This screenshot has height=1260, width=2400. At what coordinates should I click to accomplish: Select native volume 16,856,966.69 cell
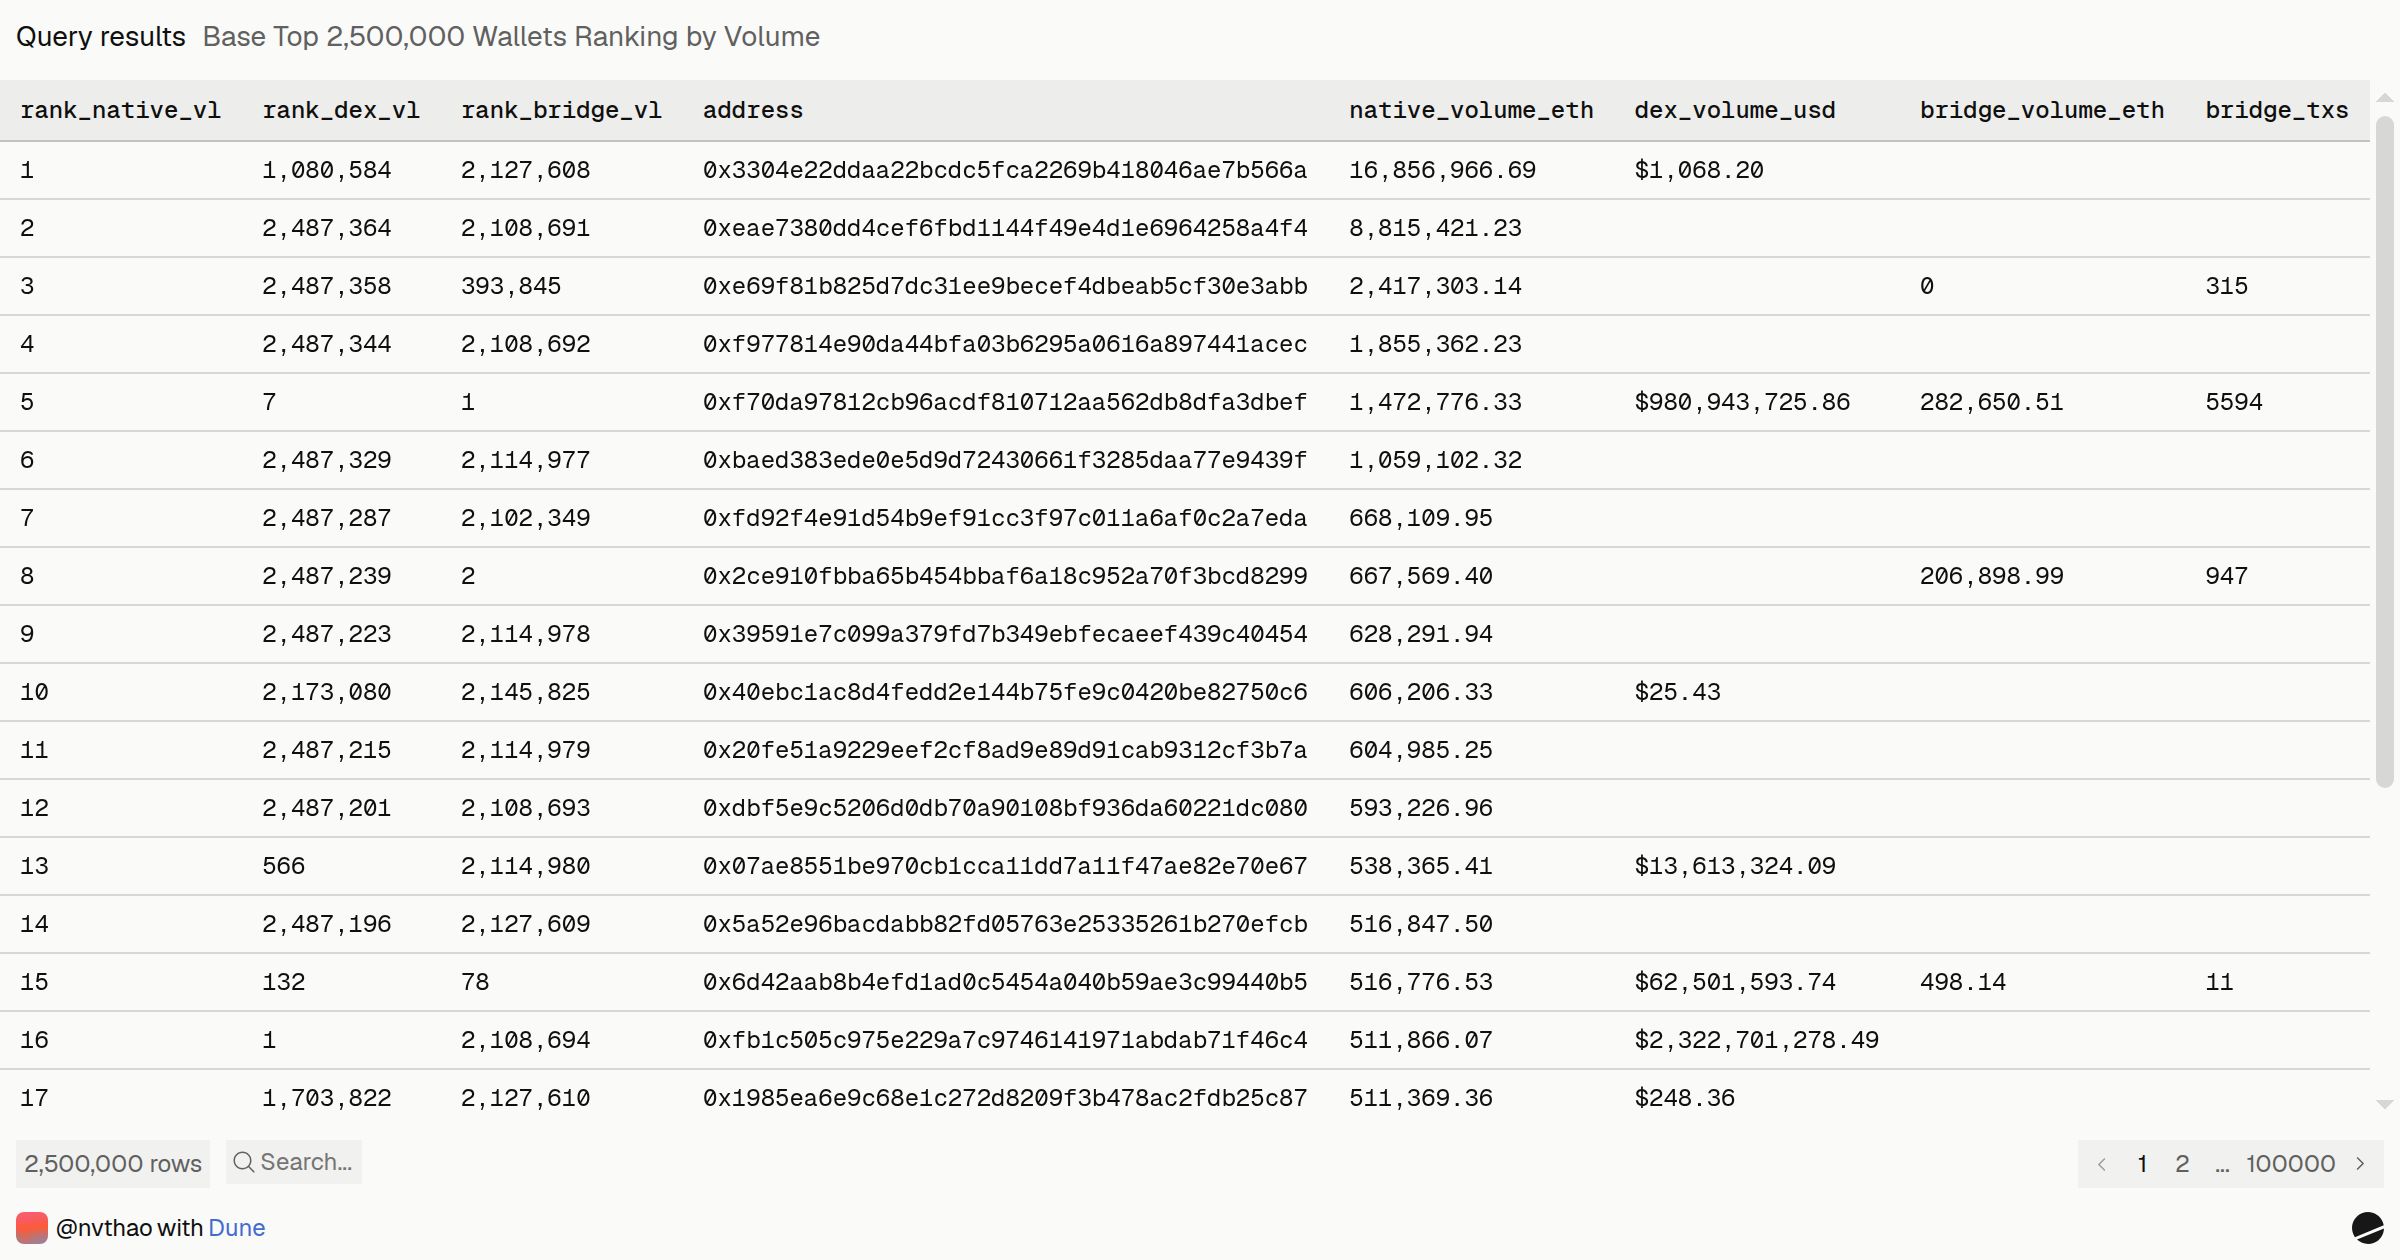[x=1442, y=170]
